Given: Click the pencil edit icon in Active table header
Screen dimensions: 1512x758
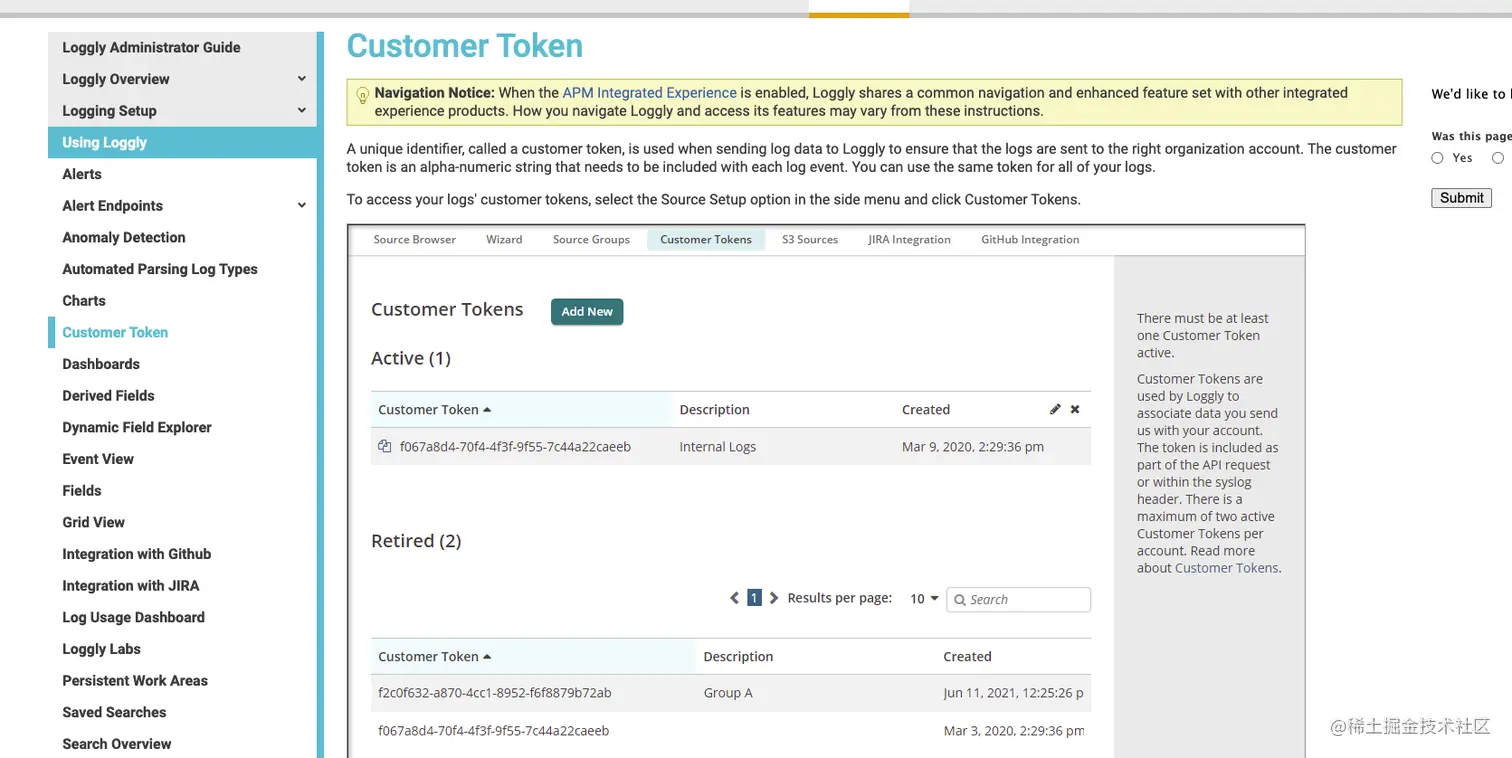Looking at the screenshot, I should click(1055, 409).
